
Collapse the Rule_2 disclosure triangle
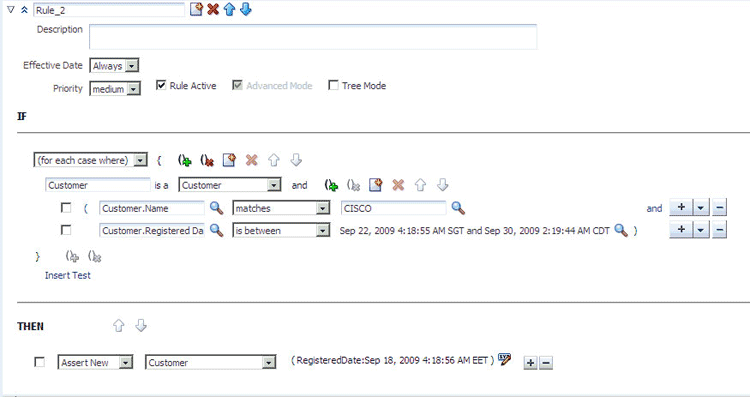pos(11,9)
